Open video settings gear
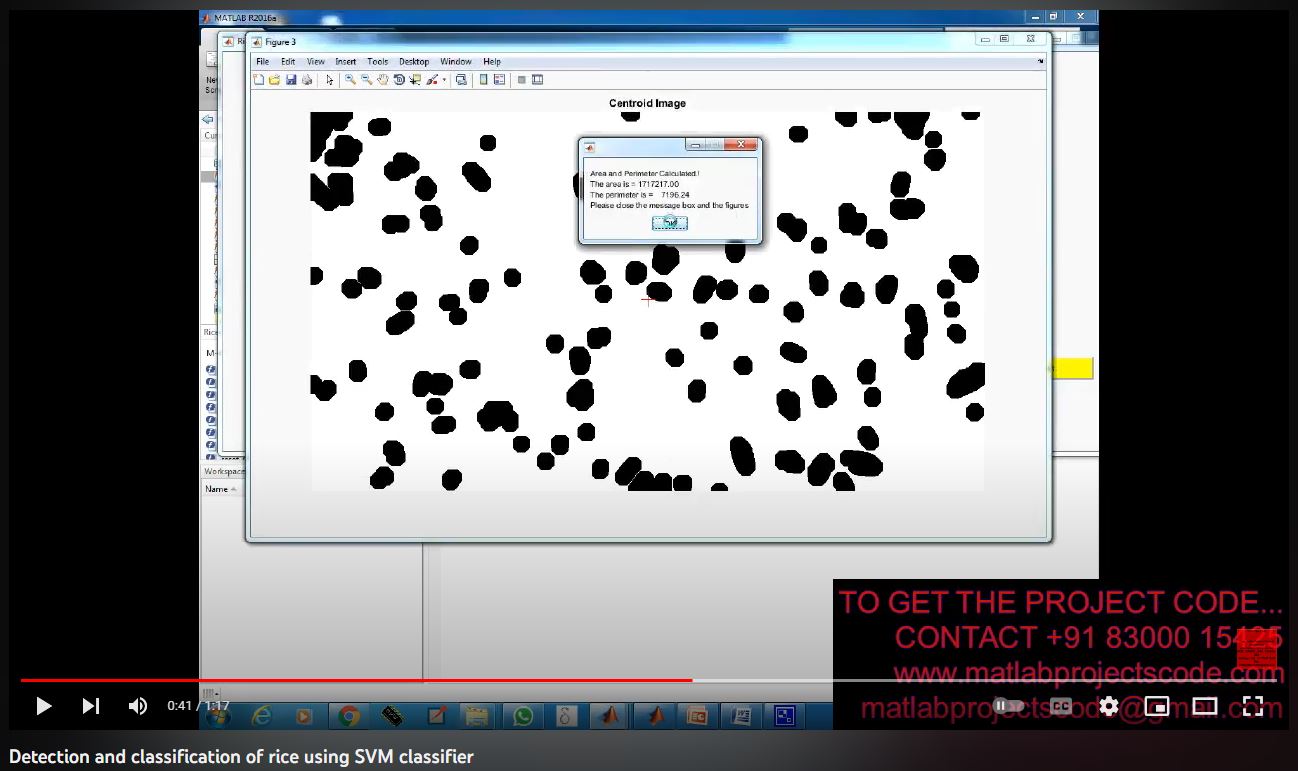This screenshot has height=771, width=1298. (x=1109, y=706)
